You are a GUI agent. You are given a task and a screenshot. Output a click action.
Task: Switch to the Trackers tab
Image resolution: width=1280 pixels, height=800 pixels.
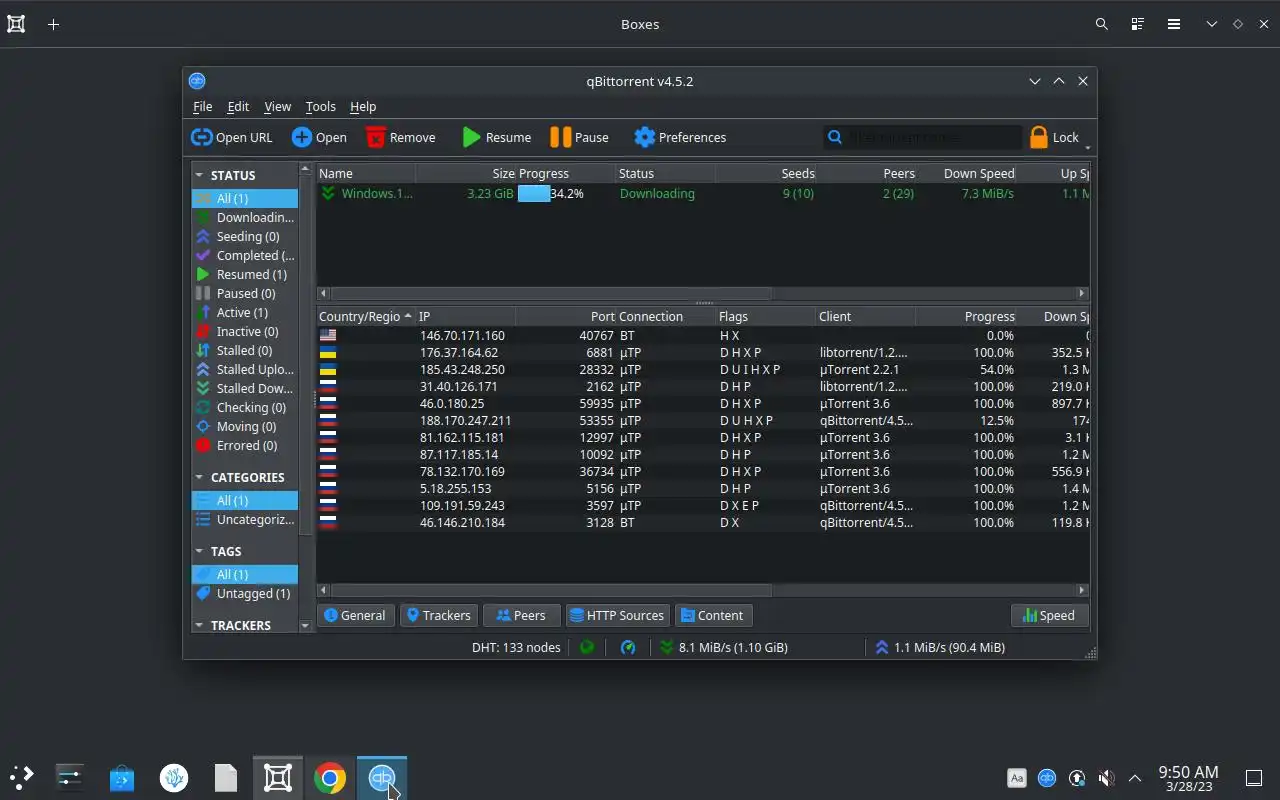click(x=437, y=615)
